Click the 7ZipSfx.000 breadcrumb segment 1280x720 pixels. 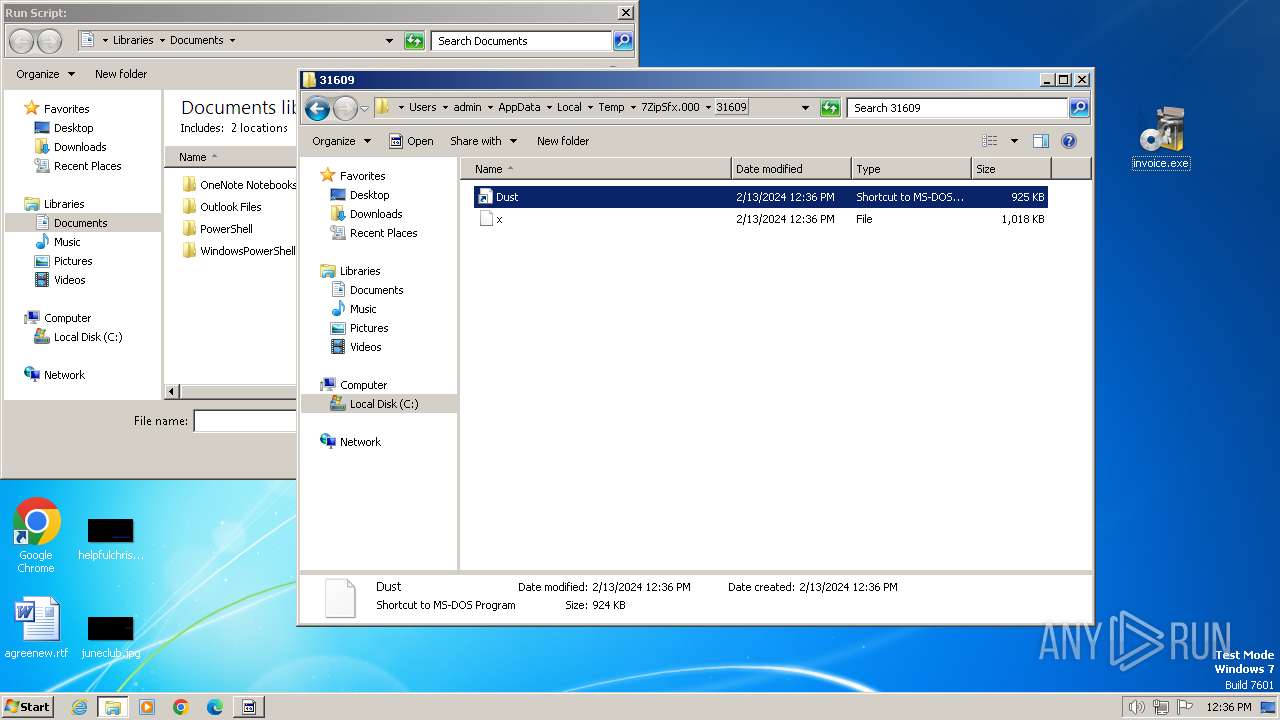coord(670,108)
